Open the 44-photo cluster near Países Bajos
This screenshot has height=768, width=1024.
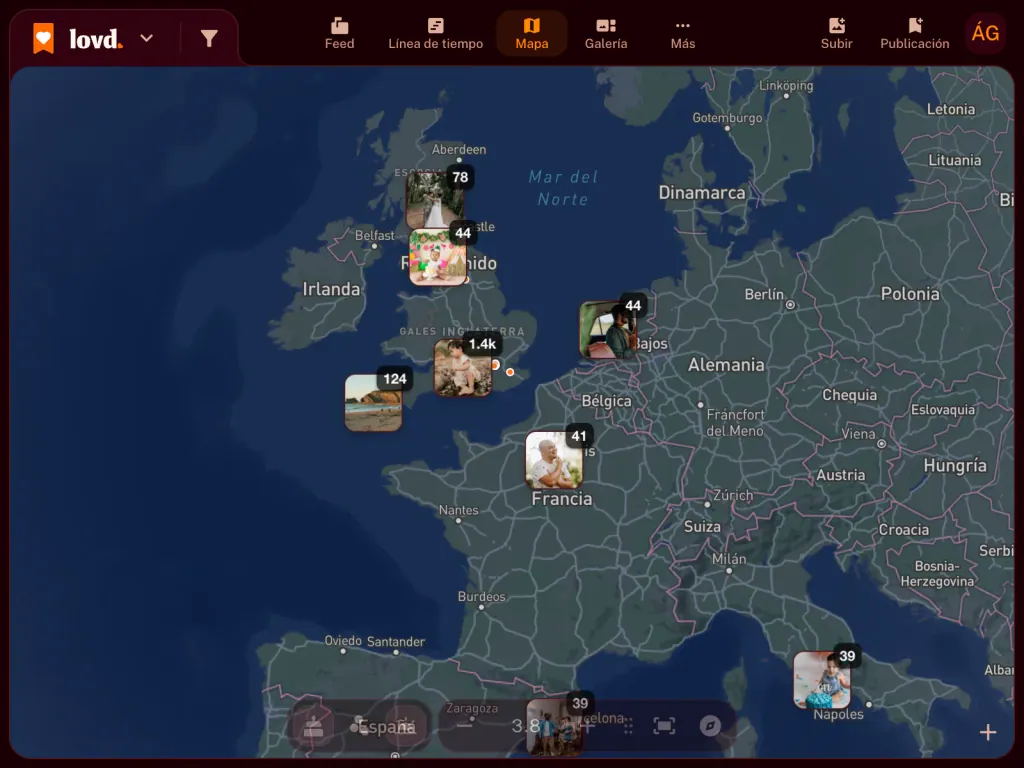point(609,330)
